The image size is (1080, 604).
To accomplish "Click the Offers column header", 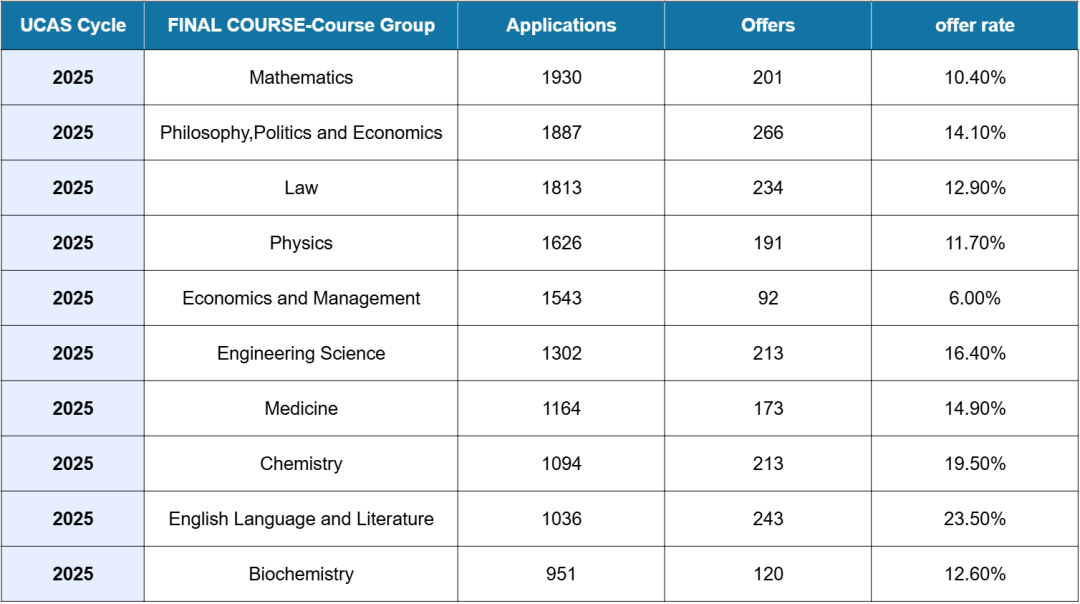I will (768, 26).
